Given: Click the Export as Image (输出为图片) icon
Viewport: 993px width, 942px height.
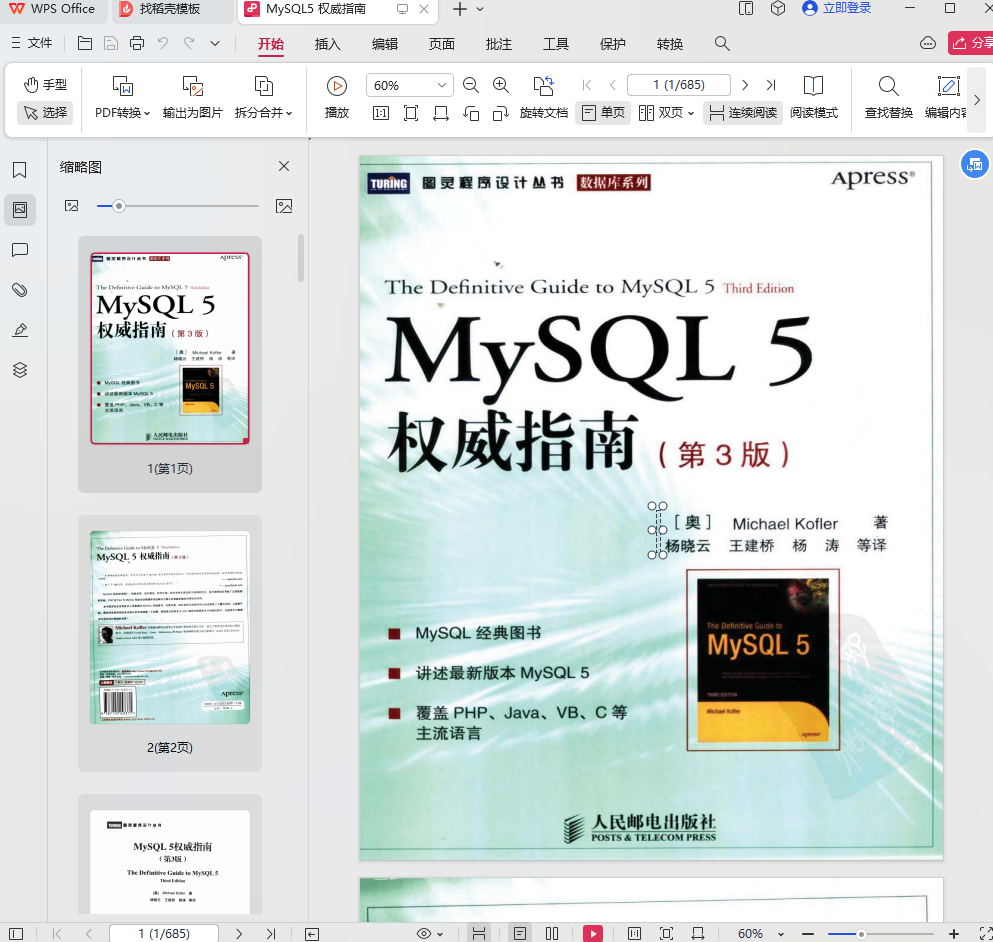Looking at the screenshot, I should (x=193, y=87).
